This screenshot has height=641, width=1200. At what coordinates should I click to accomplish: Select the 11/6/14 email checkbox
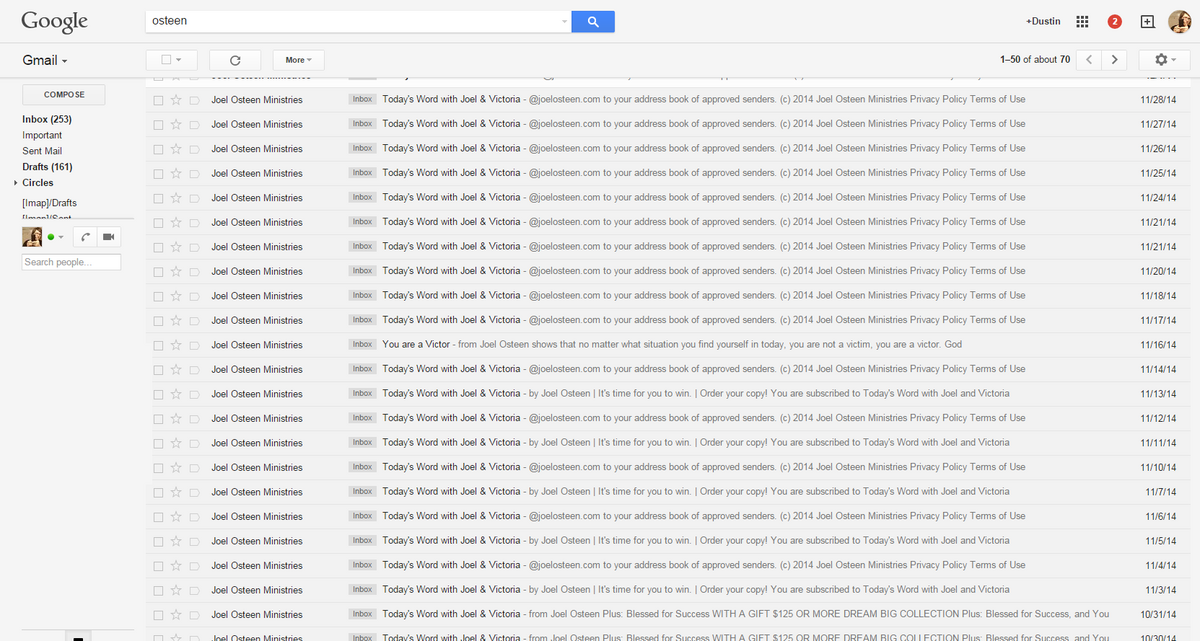pos(158,517)
